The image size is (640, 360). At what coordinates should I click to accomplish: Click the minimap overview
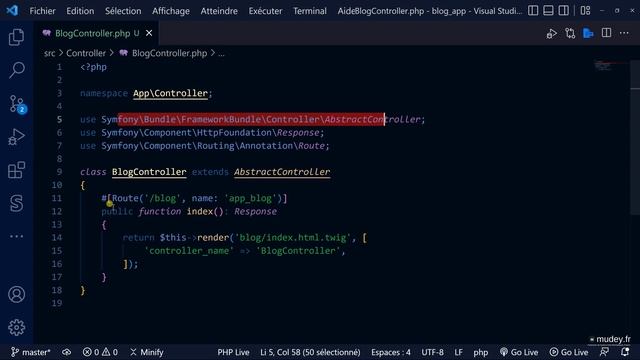pyautogui.click(x=611, y=65)
